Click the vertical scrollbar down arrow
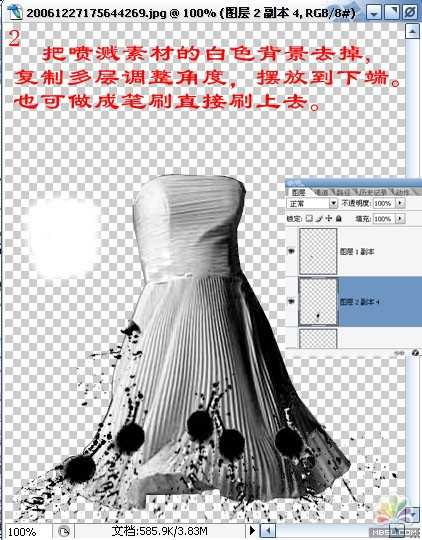The height and width of the screenshot is (540, 422). pyautogui.click(x=412, y=515)
